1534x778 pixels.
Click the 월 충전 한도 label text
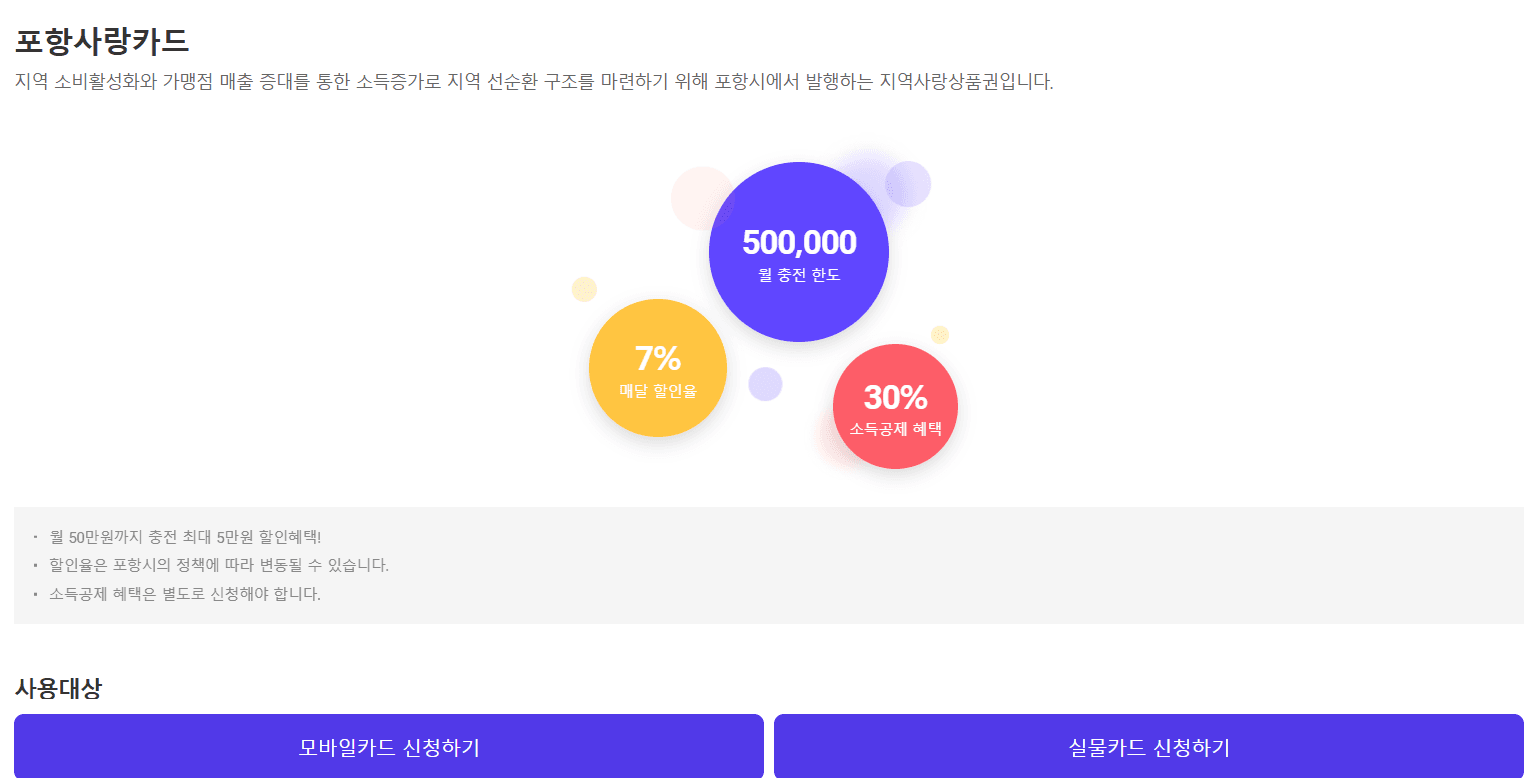coord(798,274)
